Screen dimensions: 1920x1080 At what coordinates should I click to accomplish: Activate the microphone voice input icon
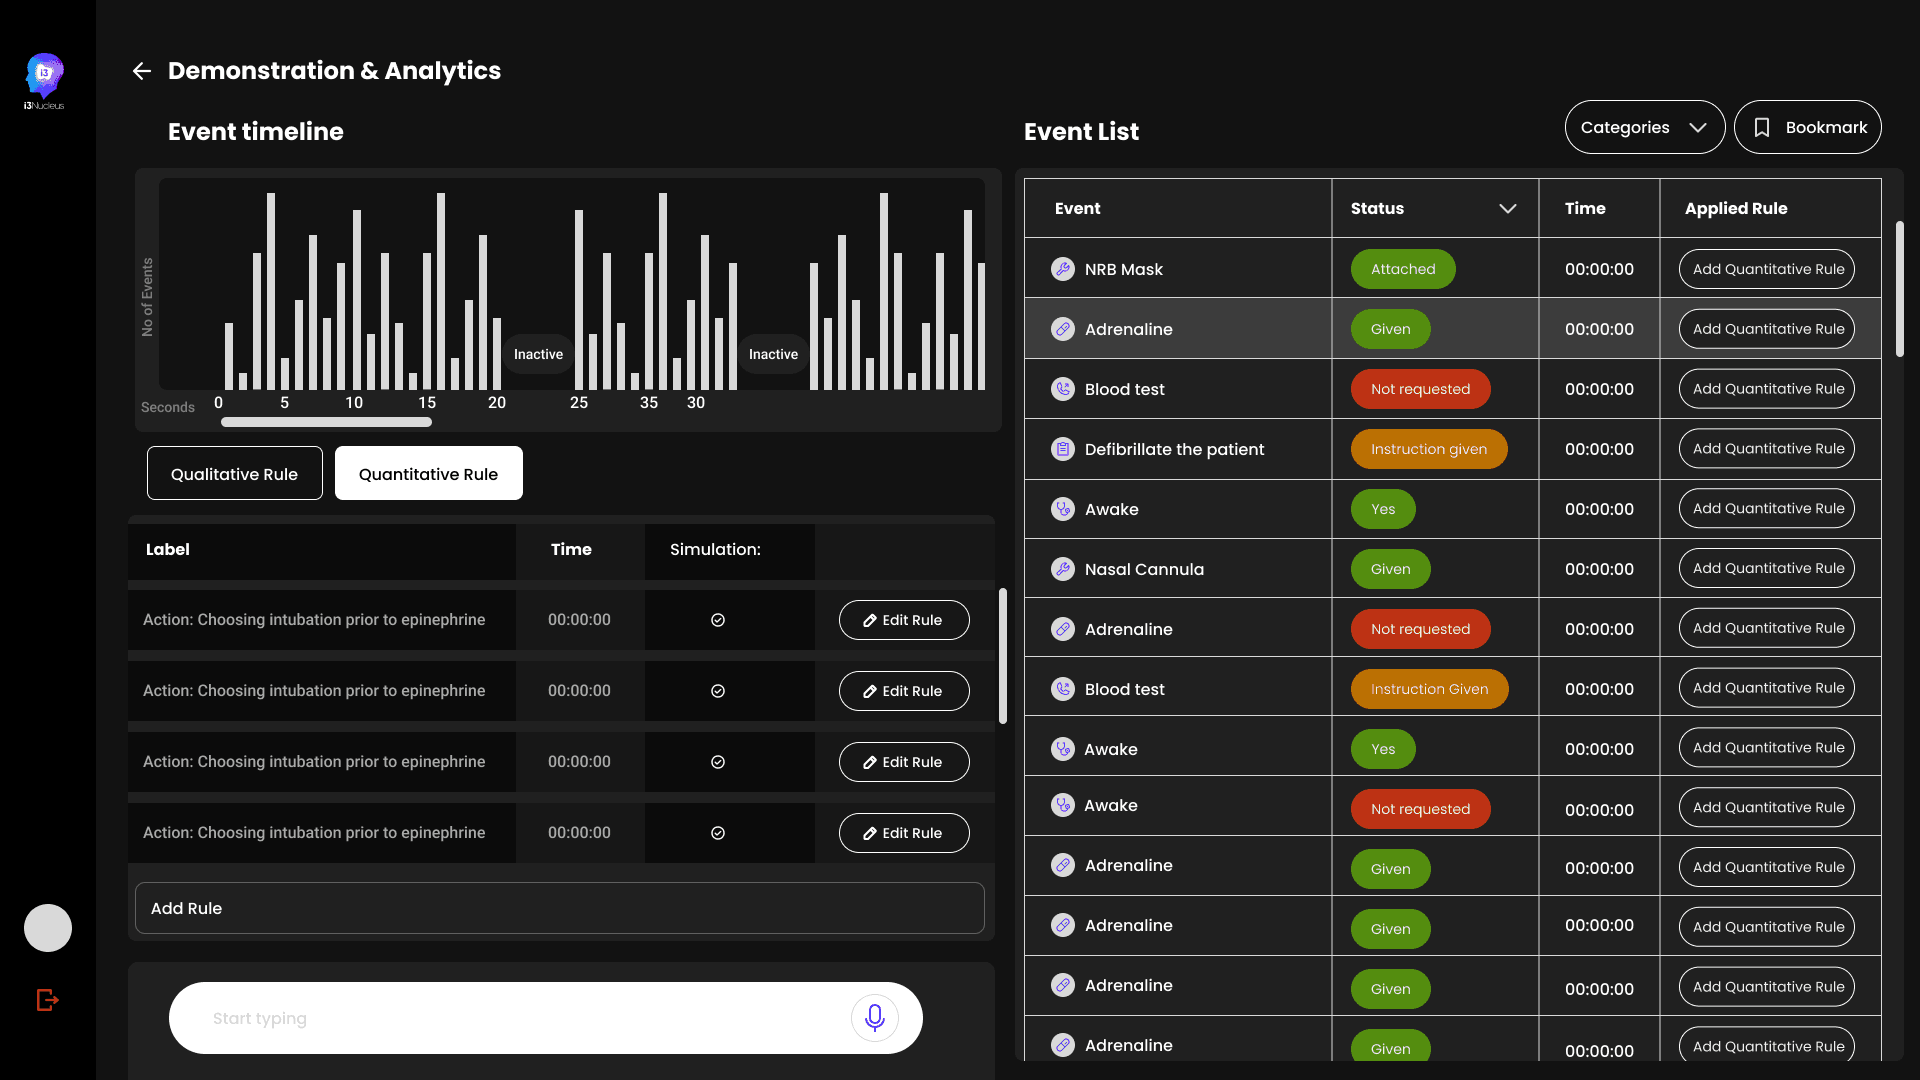(875, 1018)
